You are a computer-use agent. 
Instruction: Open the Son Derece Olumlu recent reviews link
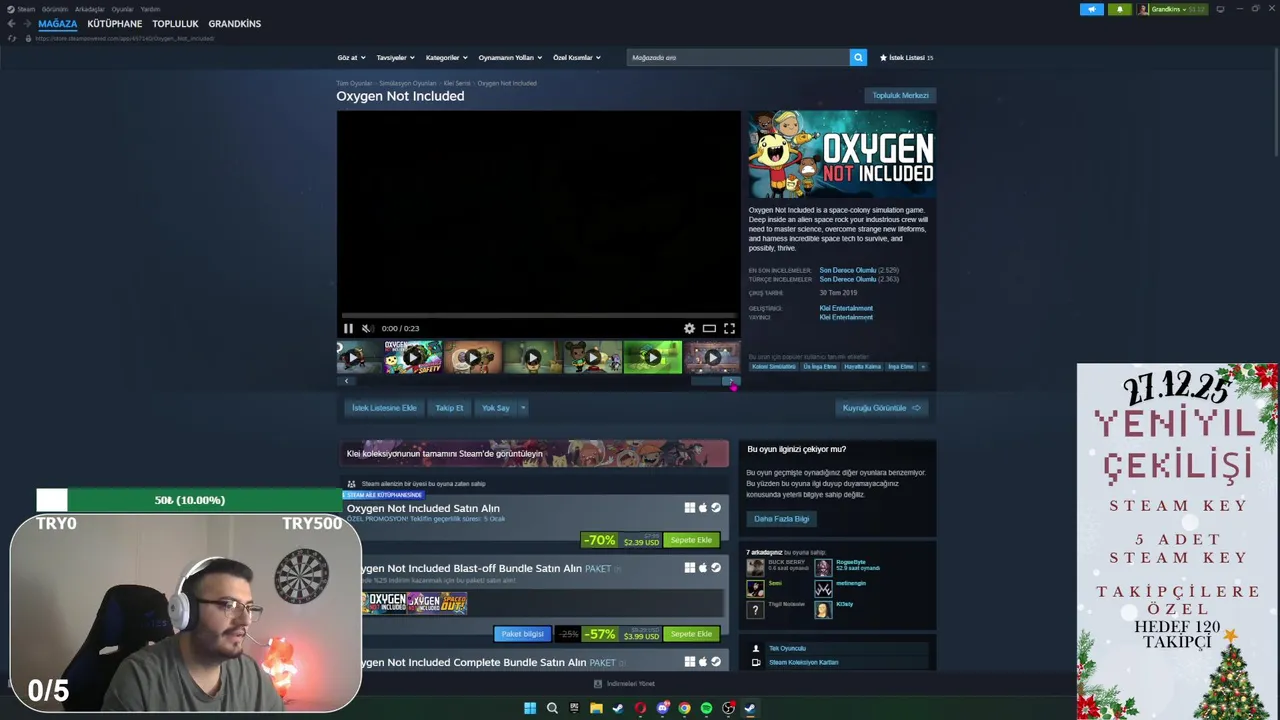coord(847,270)
